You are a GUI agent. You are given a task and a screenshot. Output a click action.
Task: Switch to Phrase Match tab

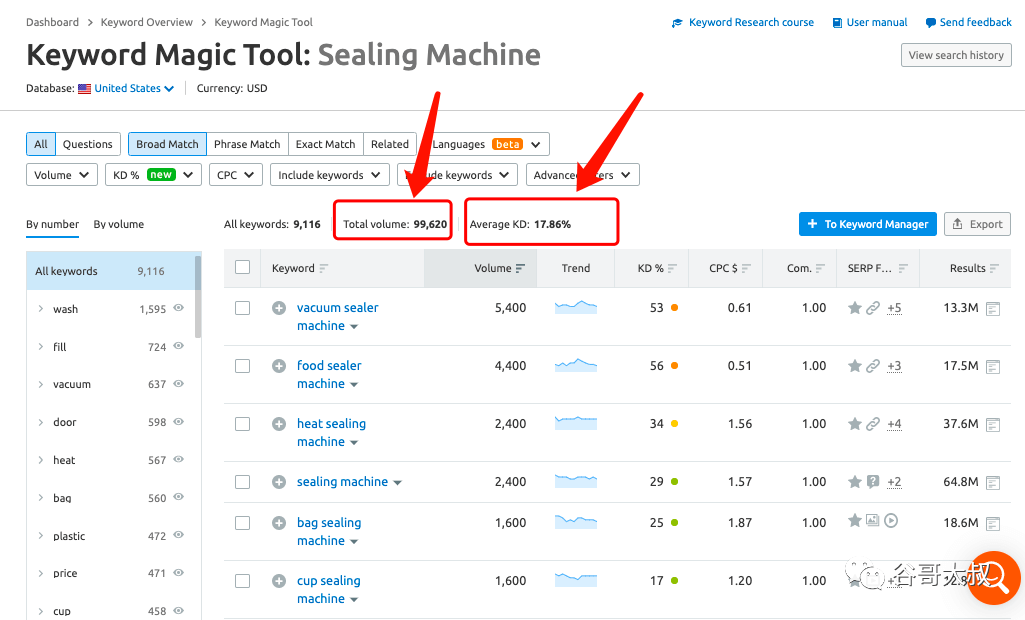pyautogui.click(x=247, y=144)
